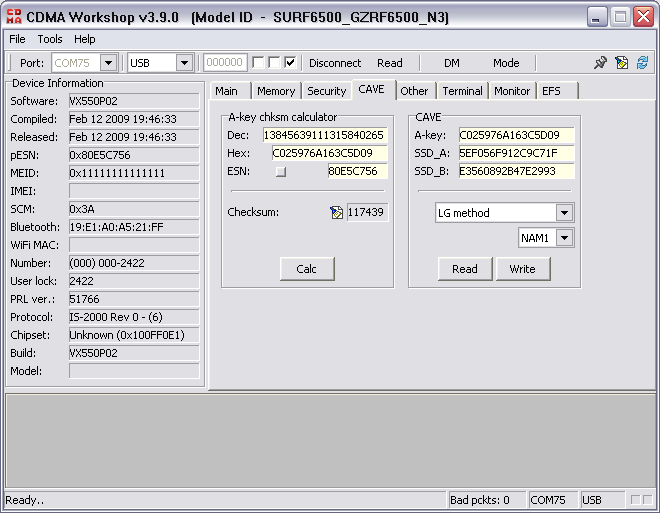Screen dimensions: 660x513
Task: Click the pin window icon in toolbar
Action: click(x=600, y=63)
